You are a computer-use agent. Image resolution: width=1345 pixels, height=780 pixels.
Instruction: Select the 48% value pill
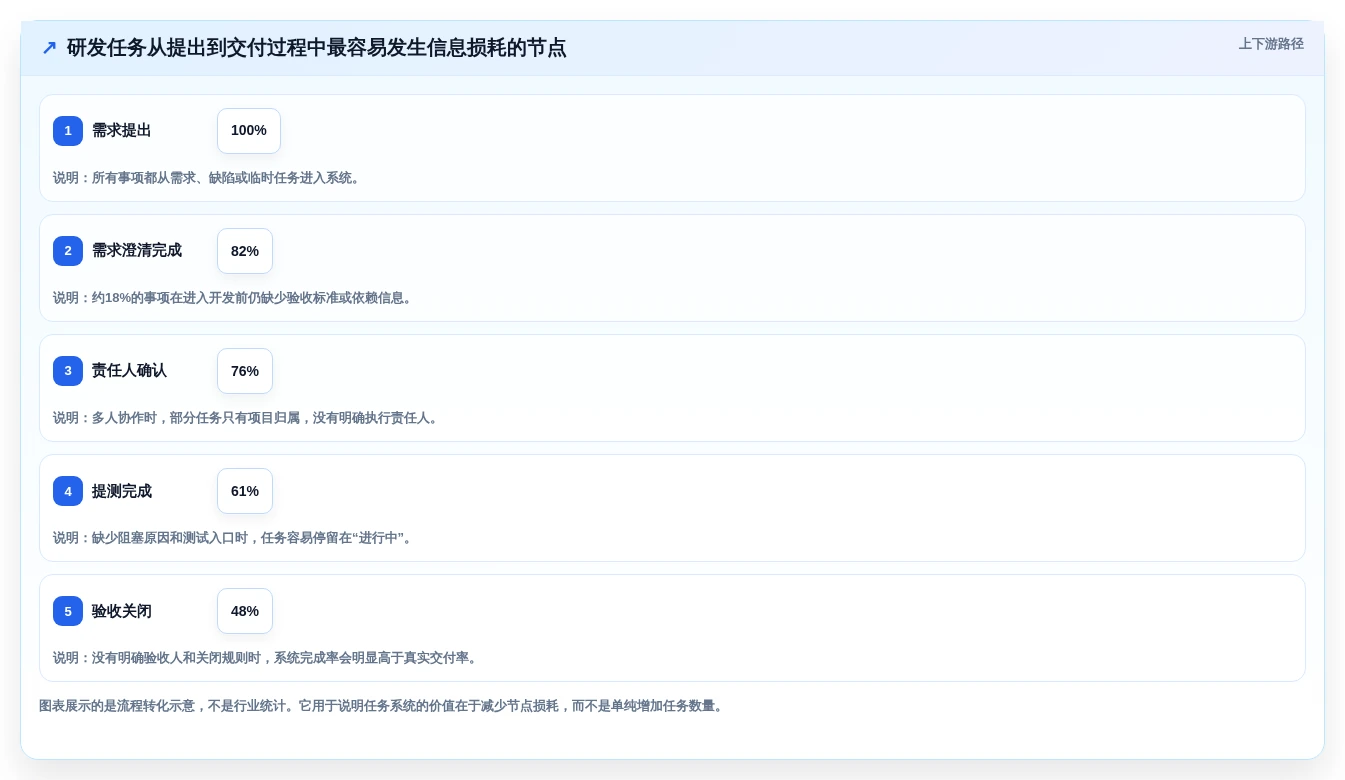245,611
